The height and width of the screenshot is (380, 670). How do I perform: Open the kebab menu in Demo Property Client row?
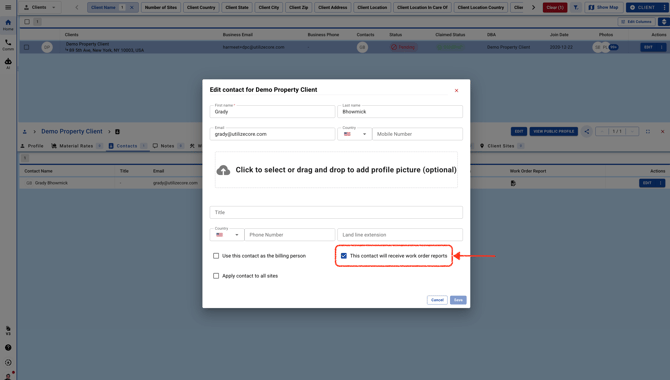[x=661, y=47]
